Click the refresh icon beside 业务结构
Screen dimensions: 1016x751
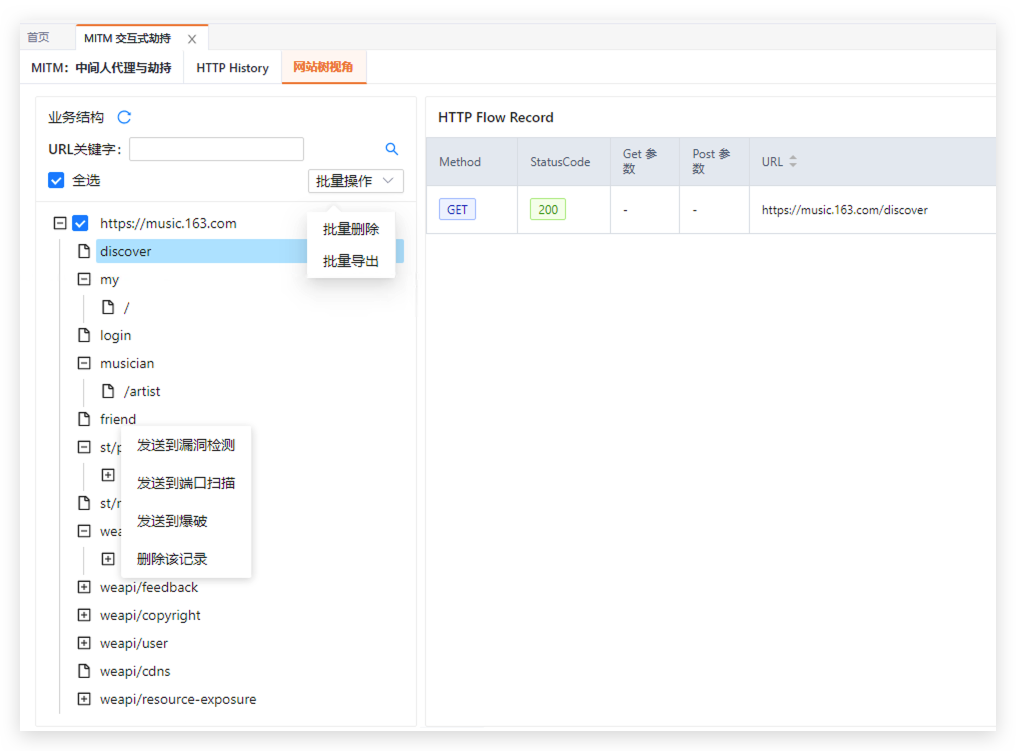pyautogui.click(x=124, y=117)
